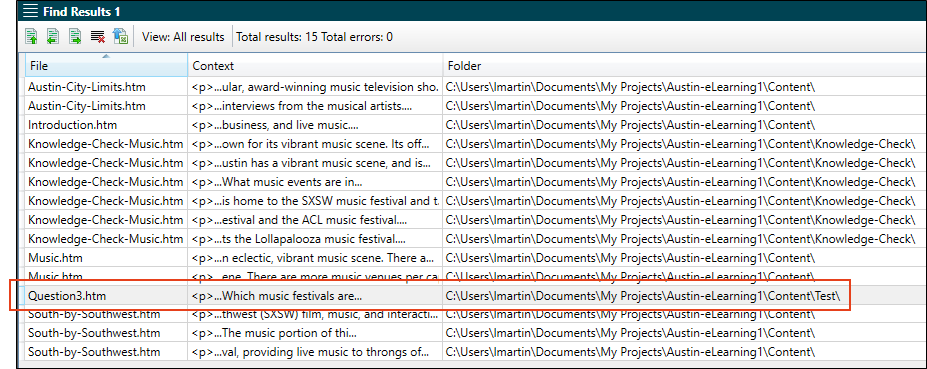Select Music.htm 'eclectic, vibrant music scene' result
Screen dimensions: 927x369
[x=313, y=257]
